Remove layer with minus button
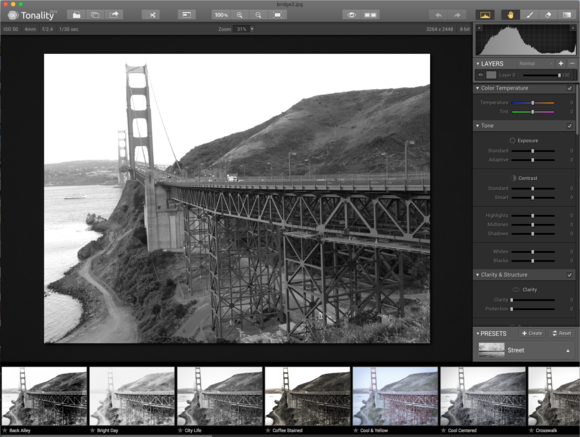Image resolution: width=580 pixels, height=437 pixels. click(572, 64)
